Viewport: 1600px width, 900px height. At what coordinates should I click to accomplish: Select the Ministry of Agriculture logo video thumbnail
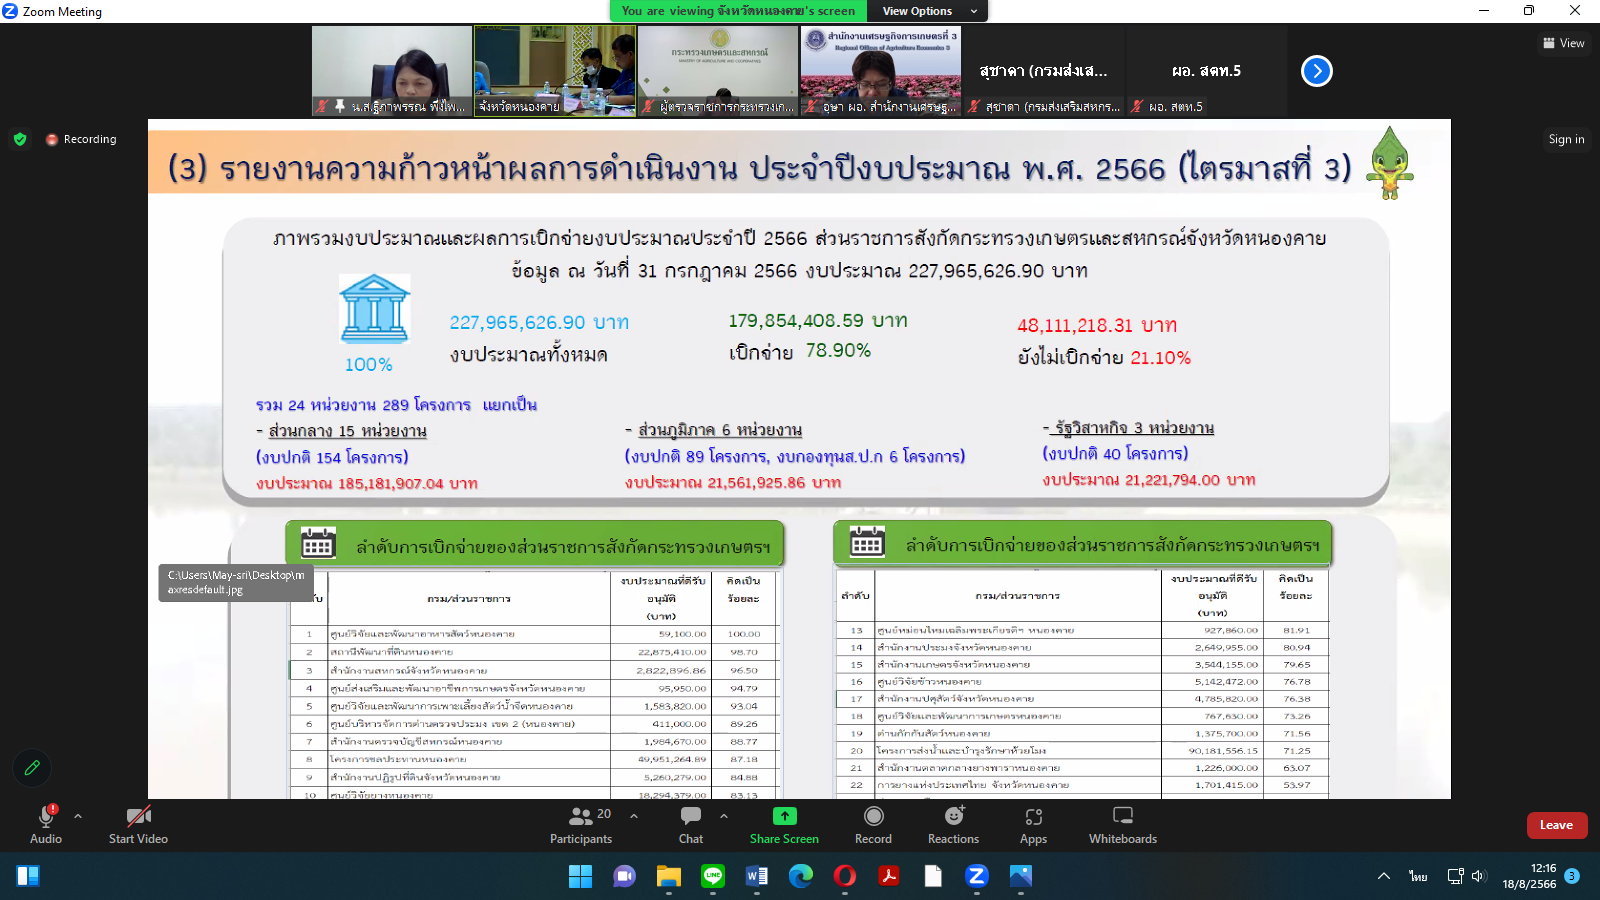click(x=719, y=71)
